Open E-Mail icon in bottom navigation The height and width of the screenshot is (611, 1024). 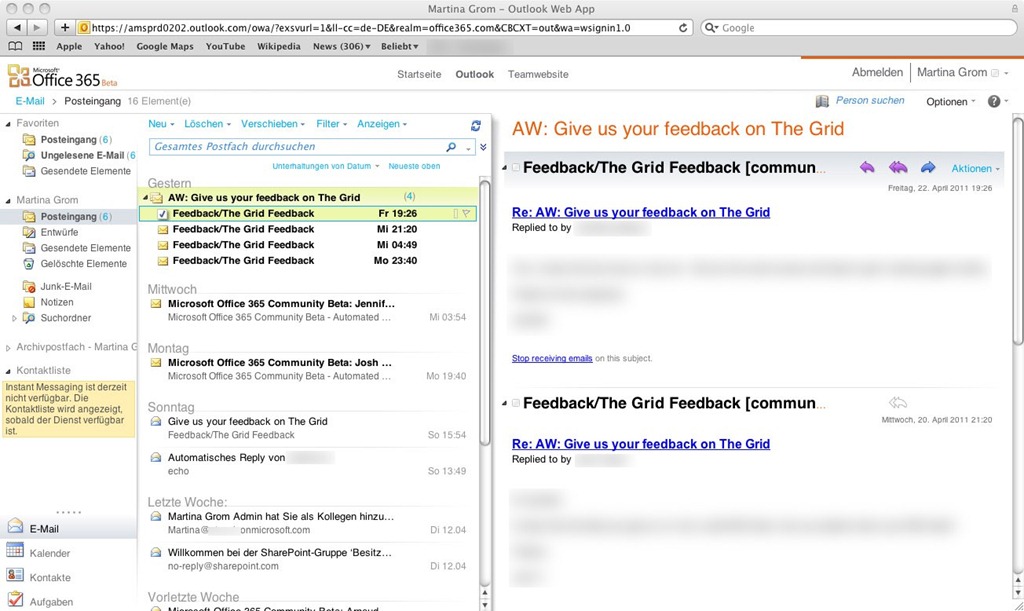click(x=15, y=526)
